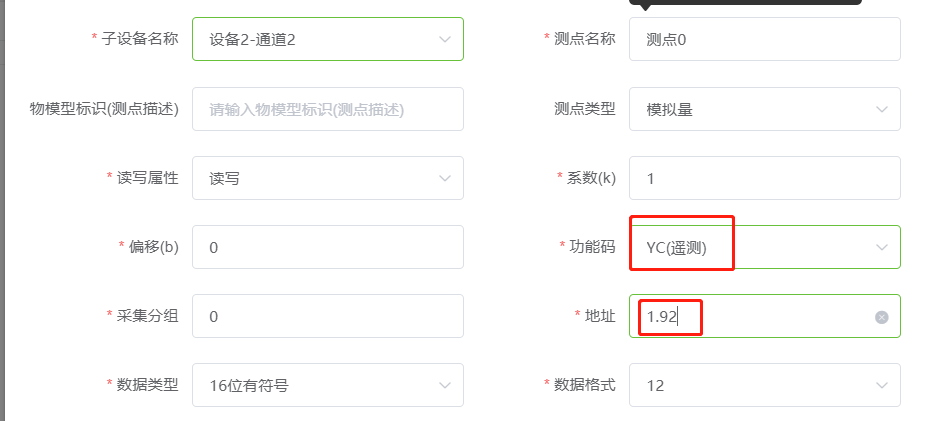Click the chevron arrow in 数据格式 field
The image size is (928, 421).
point(882,385)
